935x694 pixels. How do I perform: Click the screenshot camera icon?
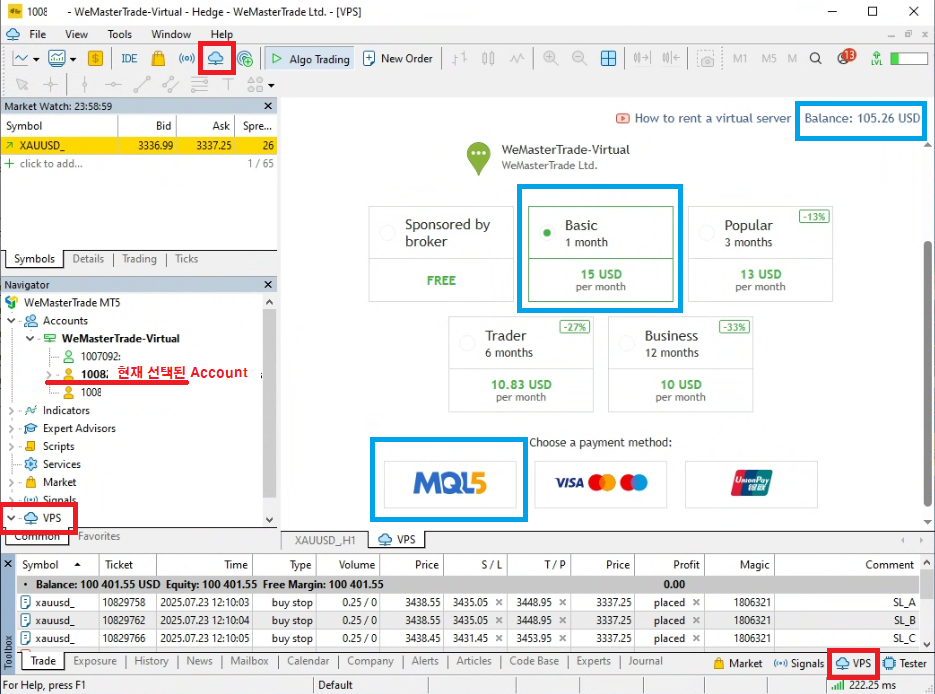[705, 59]
